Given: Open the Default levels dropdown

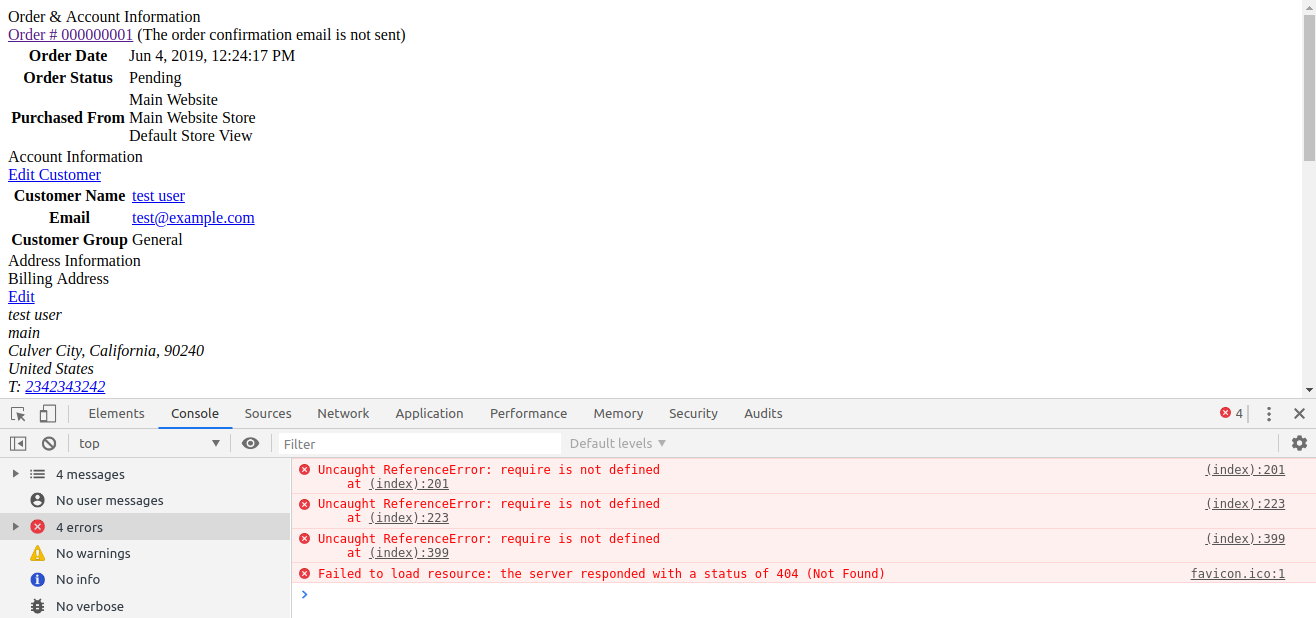Looking at the screenshot, I should point(617,444).
